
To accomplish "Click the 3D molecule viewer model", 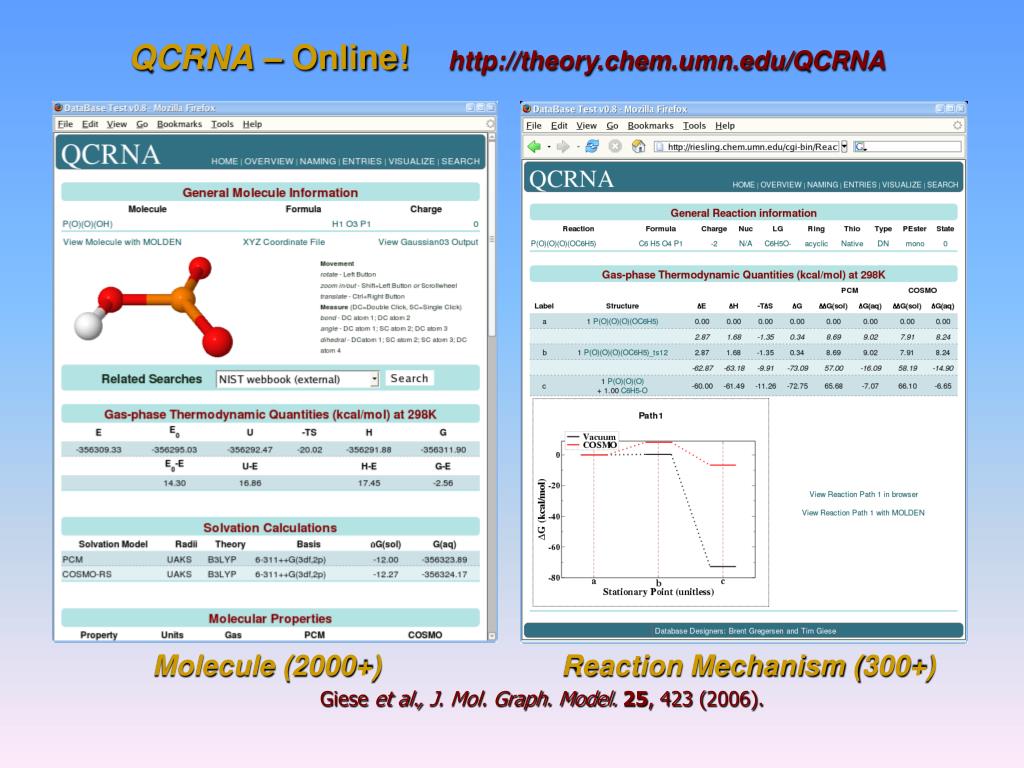I will [x=153, y=307].
